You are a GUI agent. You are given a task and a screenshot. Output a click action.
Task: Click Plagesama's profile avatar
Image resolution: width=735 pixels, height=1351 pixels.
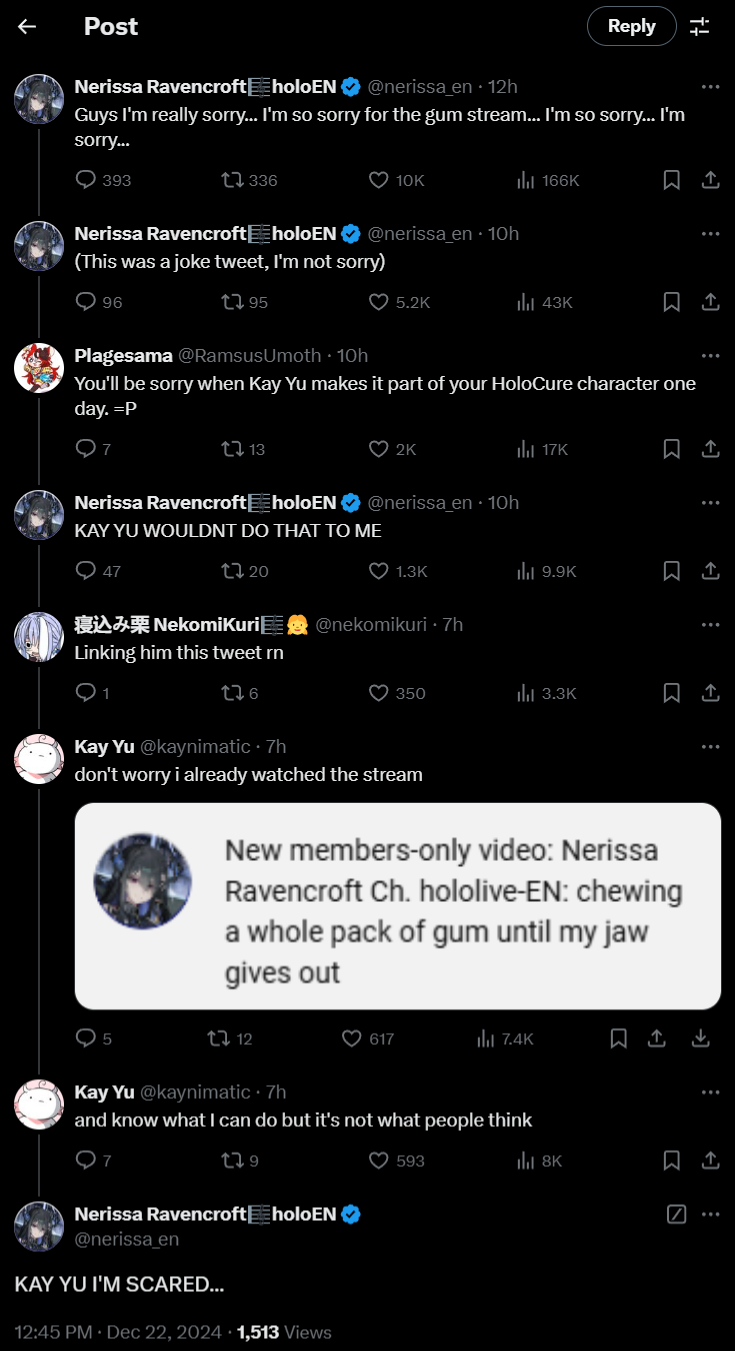coord(39,368)
